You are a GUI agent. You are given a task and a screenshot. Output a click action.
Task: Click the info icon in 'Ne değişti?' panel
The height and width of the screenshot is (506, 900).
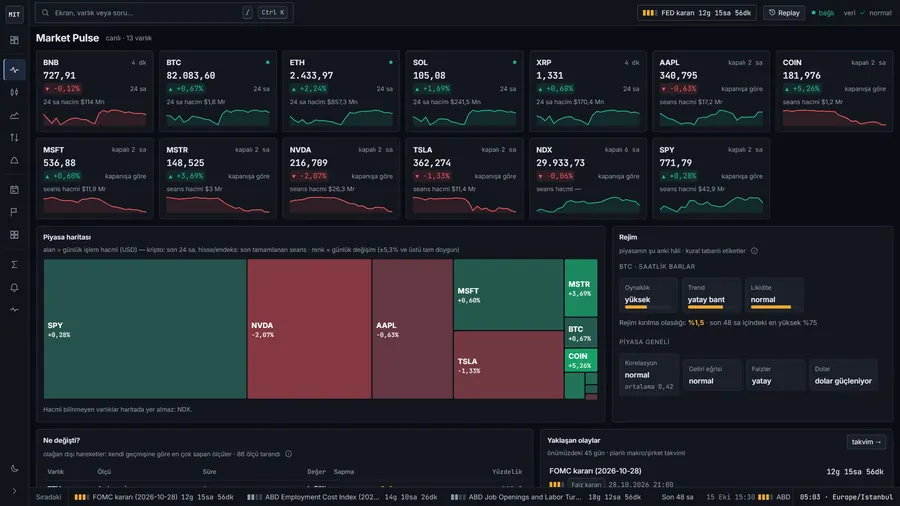coord(289,454)
